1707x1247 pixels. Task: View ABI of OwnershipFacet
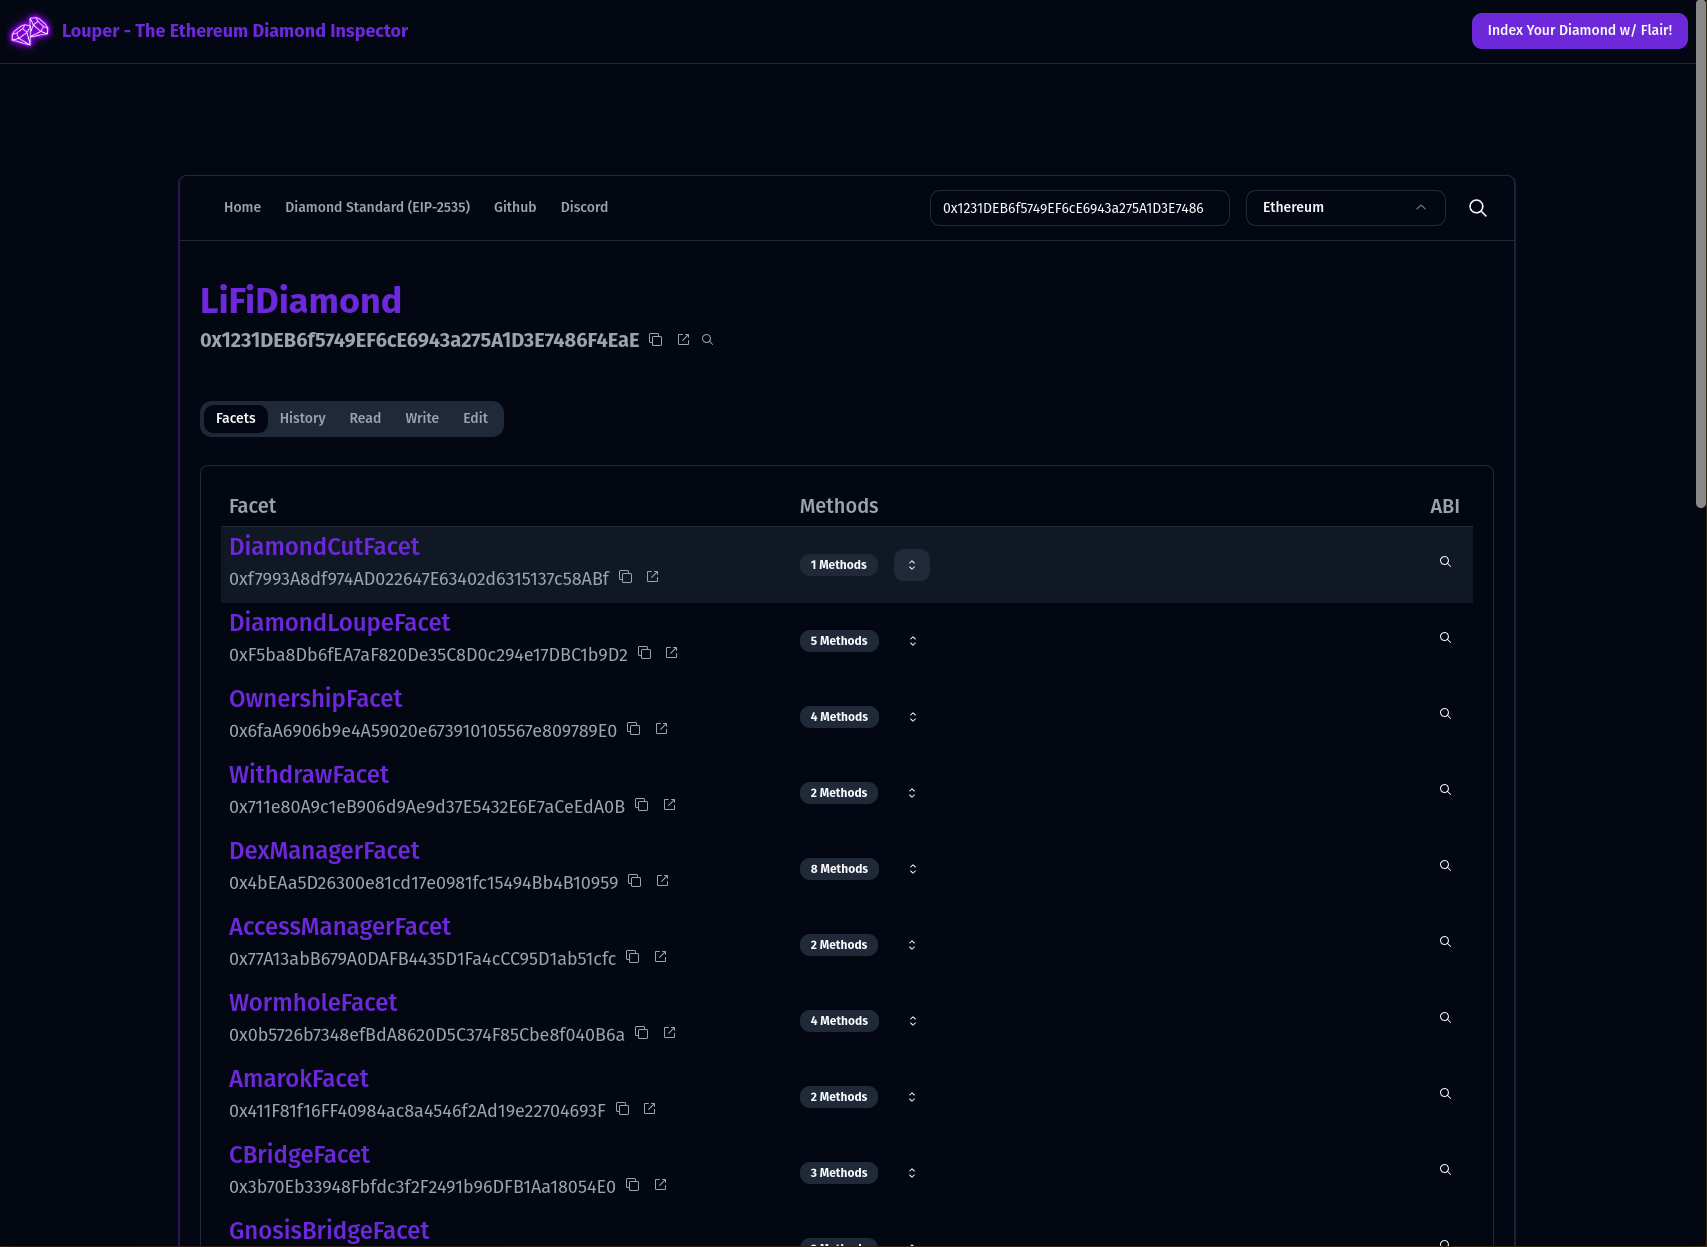point(1445,714)
